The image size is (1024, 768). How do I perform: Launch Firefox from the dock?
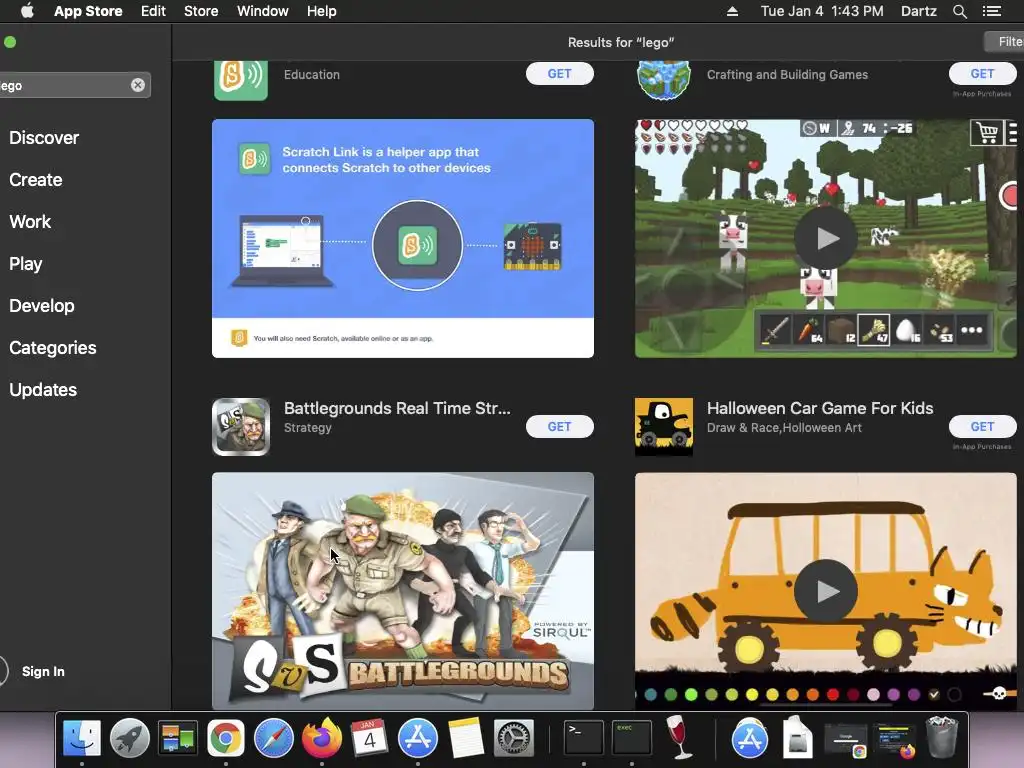321,738
